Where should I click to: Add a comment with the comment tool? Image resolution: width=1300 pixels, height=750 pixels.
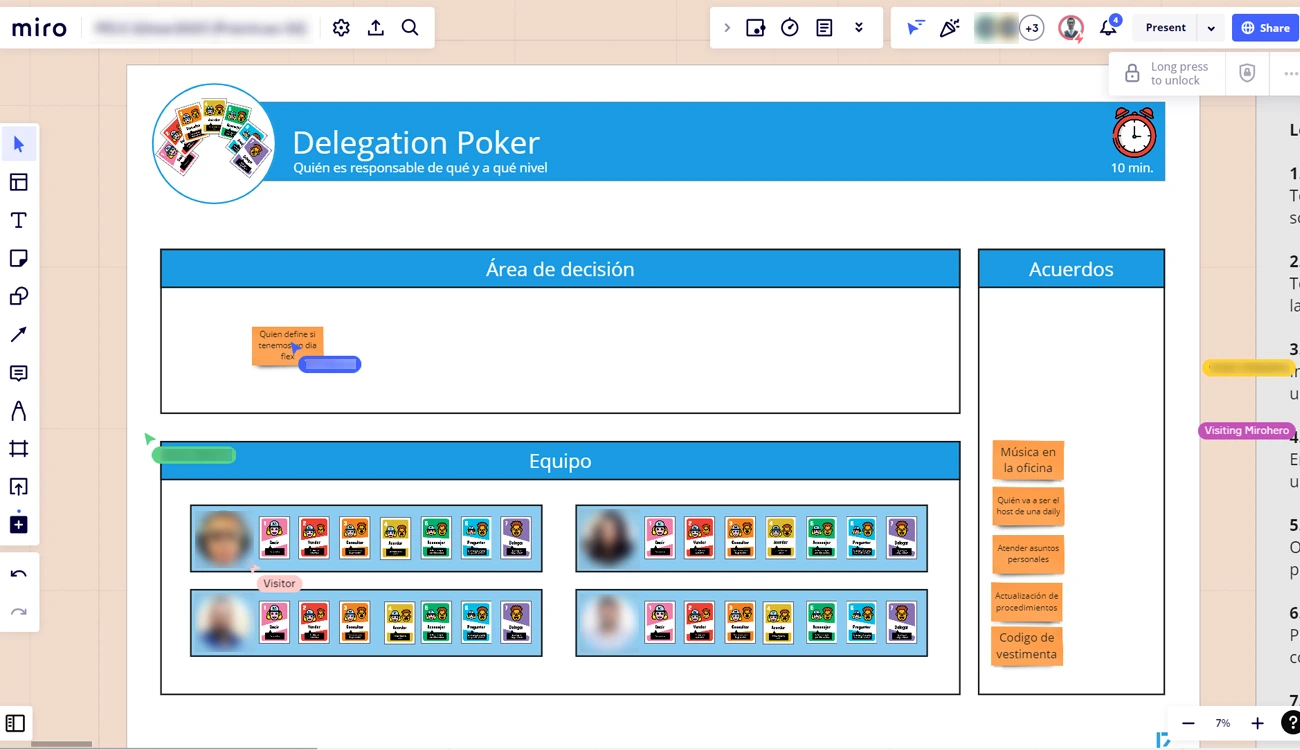pyautogui.click(x=18, y=371)
